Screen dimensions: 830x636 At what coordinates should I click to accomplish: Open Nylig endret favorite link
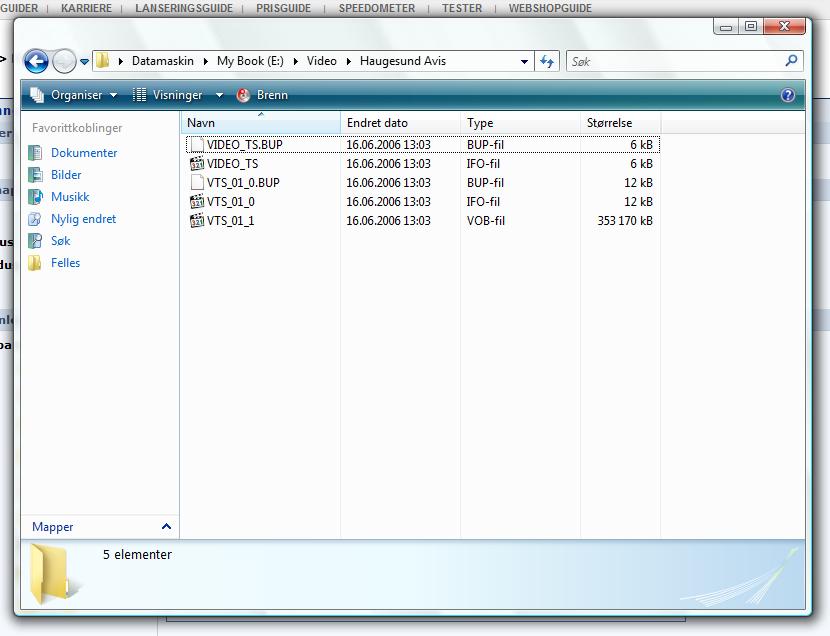click(83, 219)
